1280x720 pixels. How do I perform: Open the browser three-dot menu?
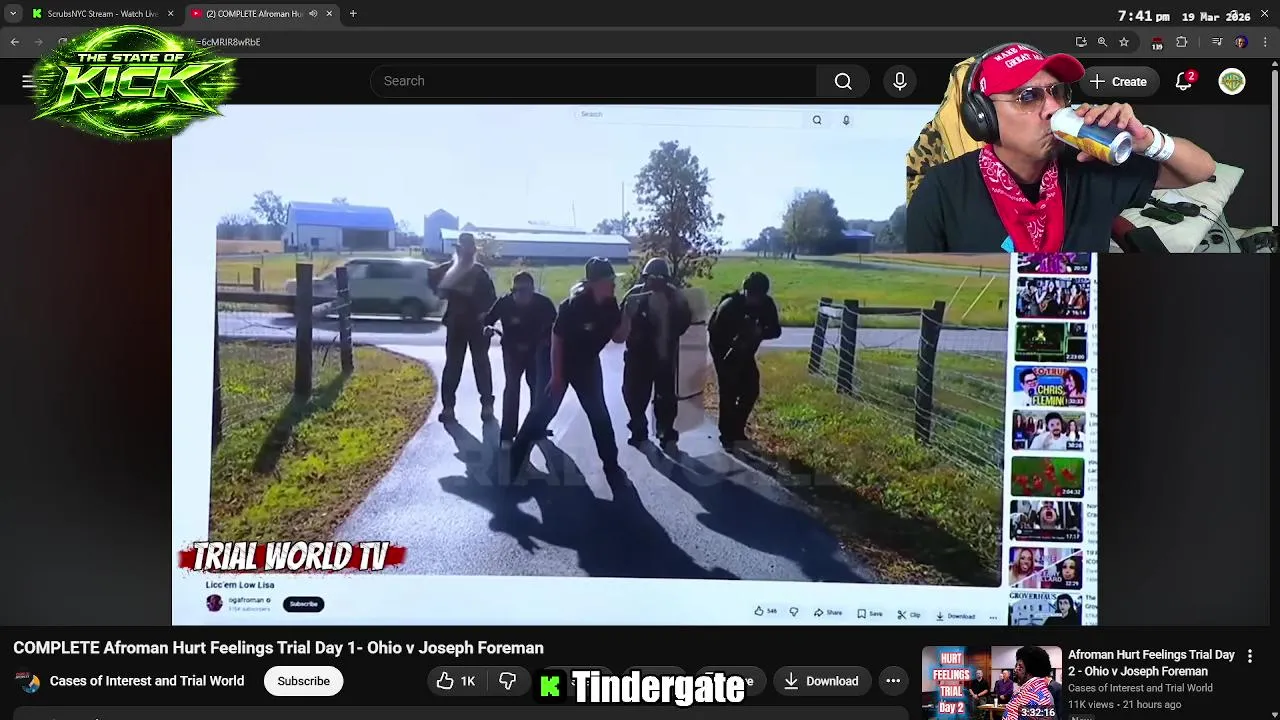click(1265, 42)
